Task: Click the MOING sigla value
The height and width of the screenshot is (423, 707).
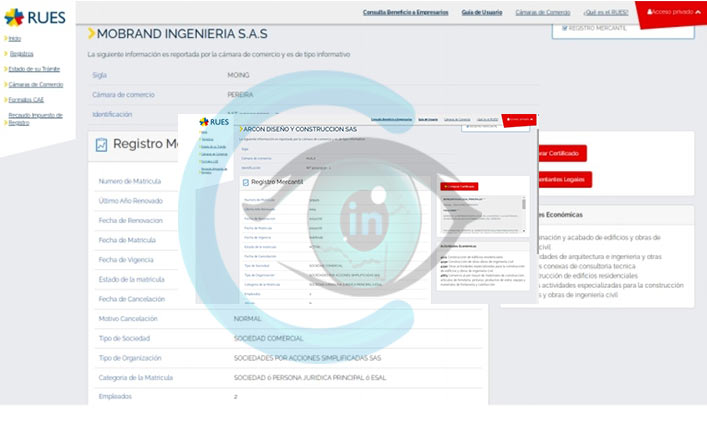Action: [238, 75]
